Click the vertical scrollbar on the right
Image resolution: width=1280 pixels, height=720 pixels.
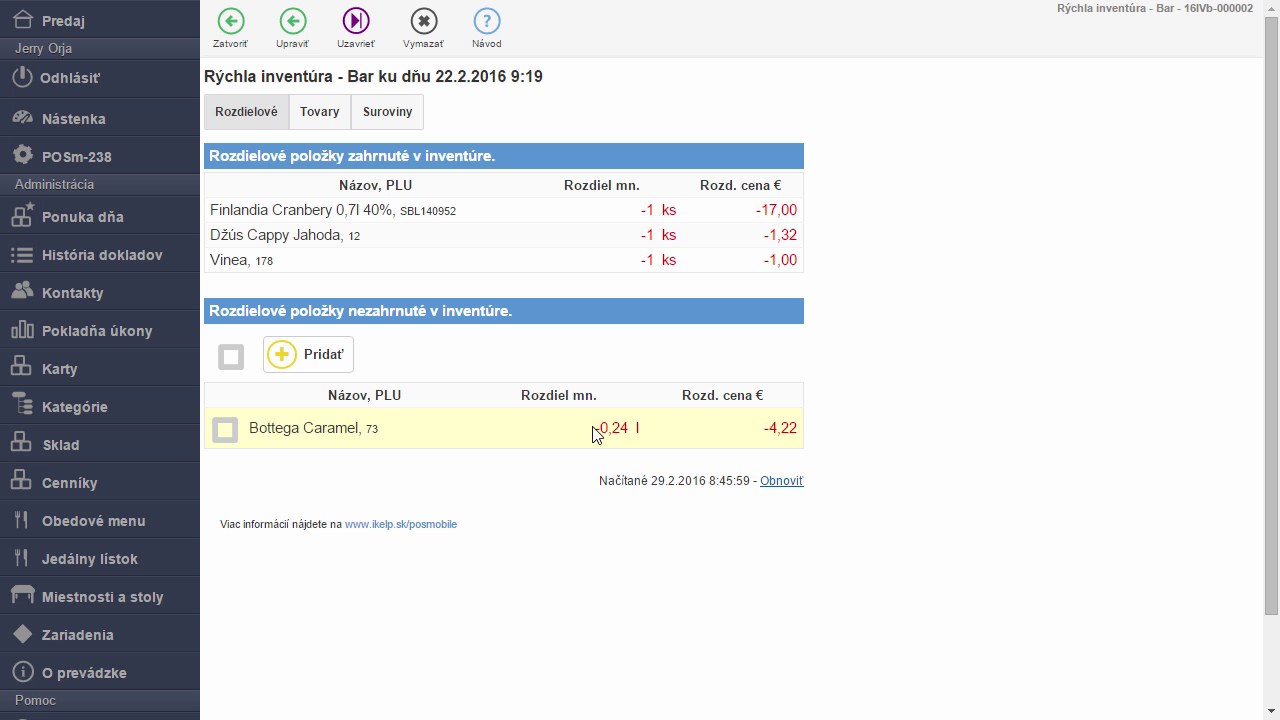coord(1272,315)
